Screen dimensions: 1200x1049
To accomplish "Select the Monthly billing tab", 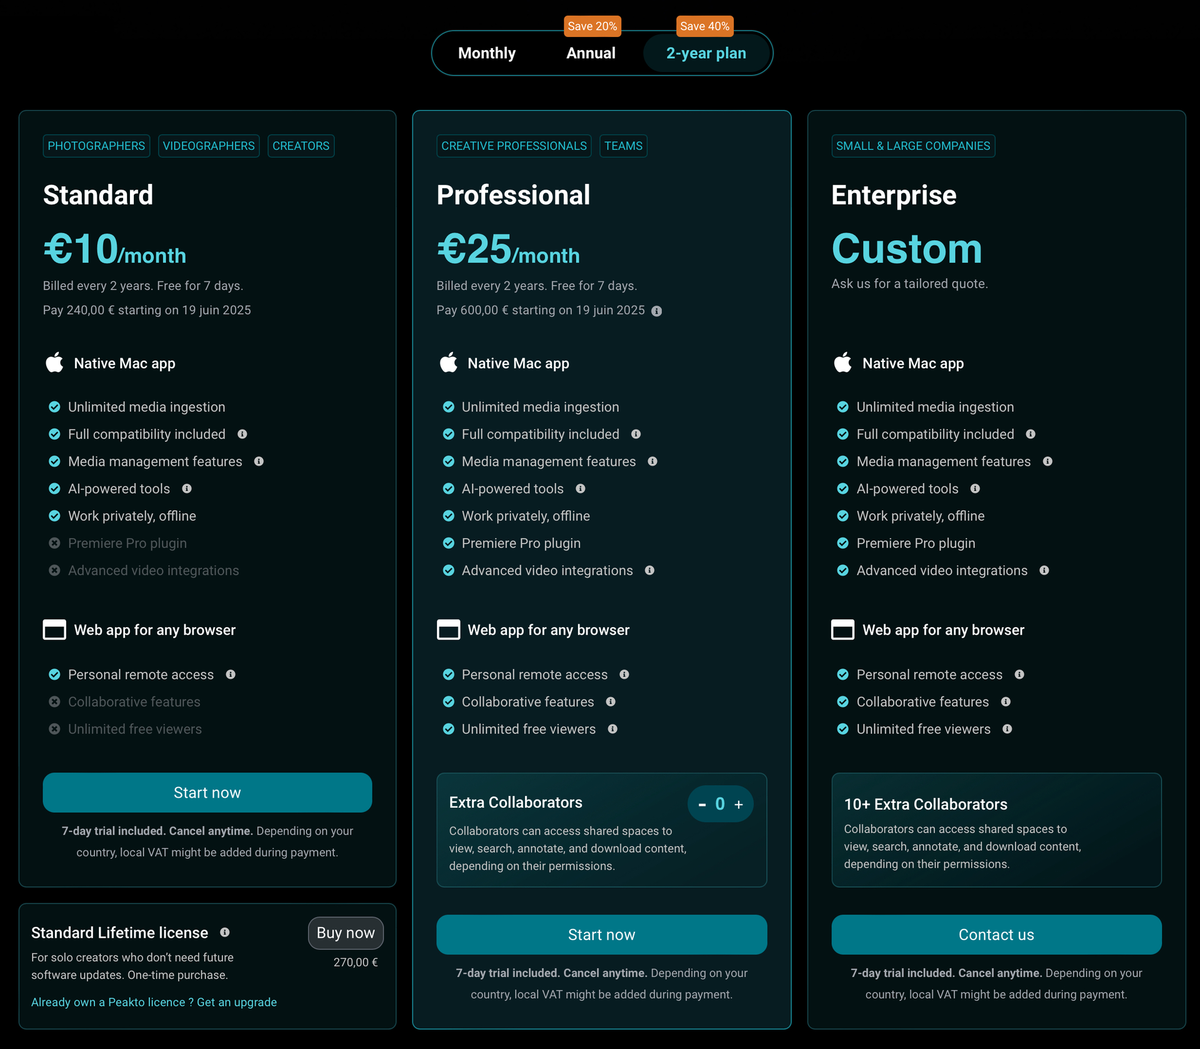I will (487, 53).
